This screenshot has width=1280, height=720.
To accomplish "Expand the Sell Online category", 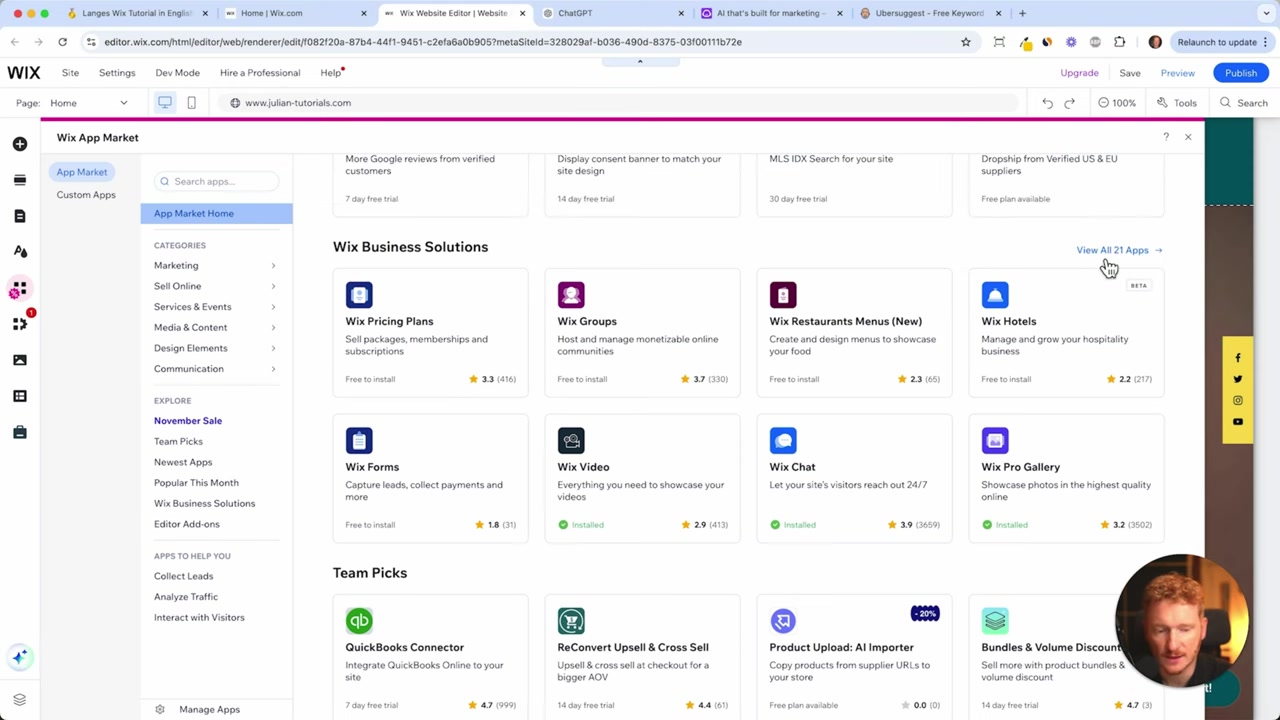I will pyautogui.click(x=215, y=286).
